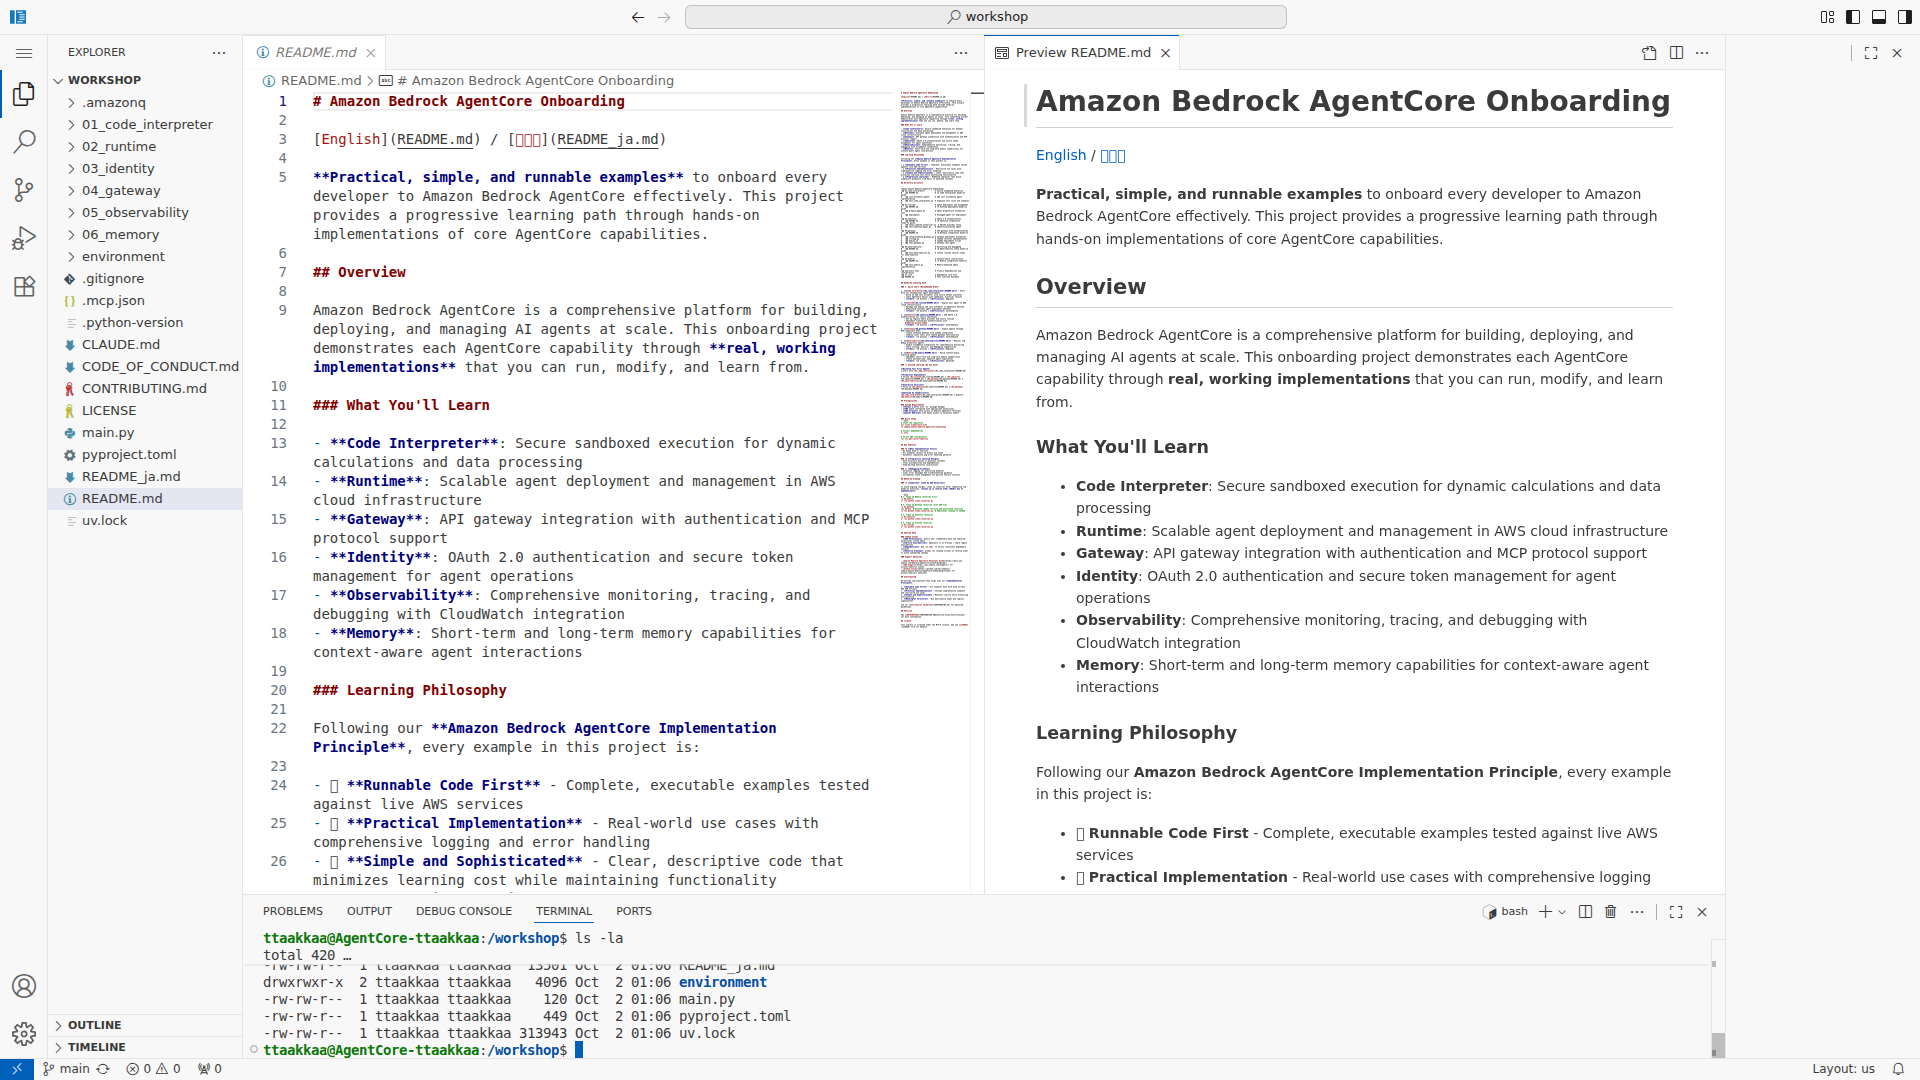Viewport: 1920px width, 1080px height.
Task: Kill the active terminal with trash icon
Action: [x=1609, y=911]
